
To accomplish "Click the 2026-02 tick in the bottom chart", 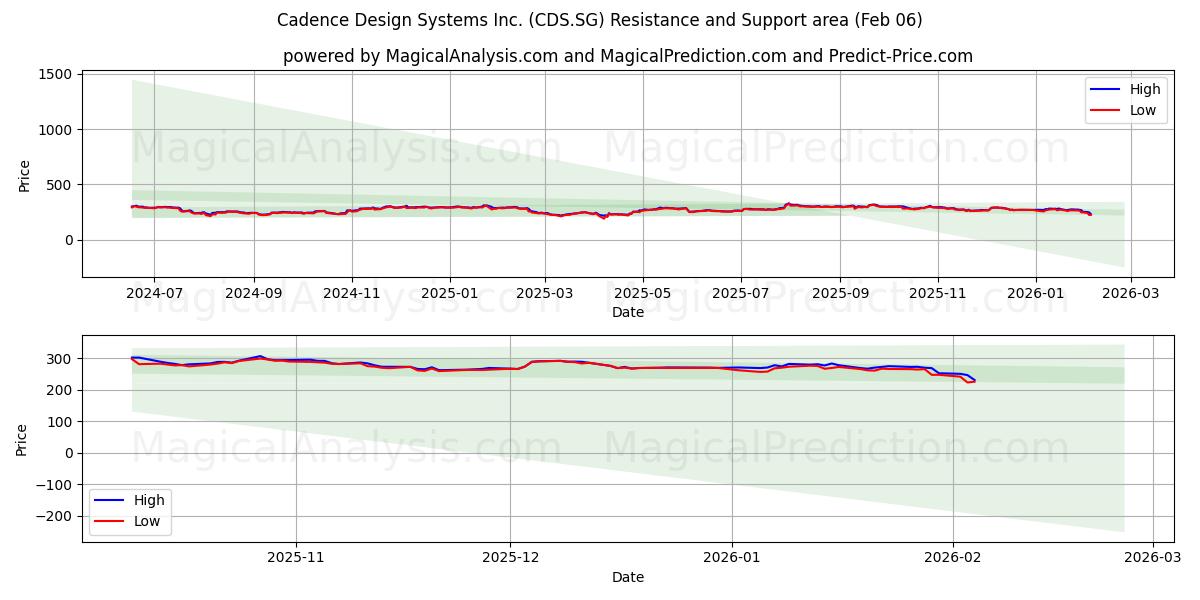I will (x=953, y=560).
